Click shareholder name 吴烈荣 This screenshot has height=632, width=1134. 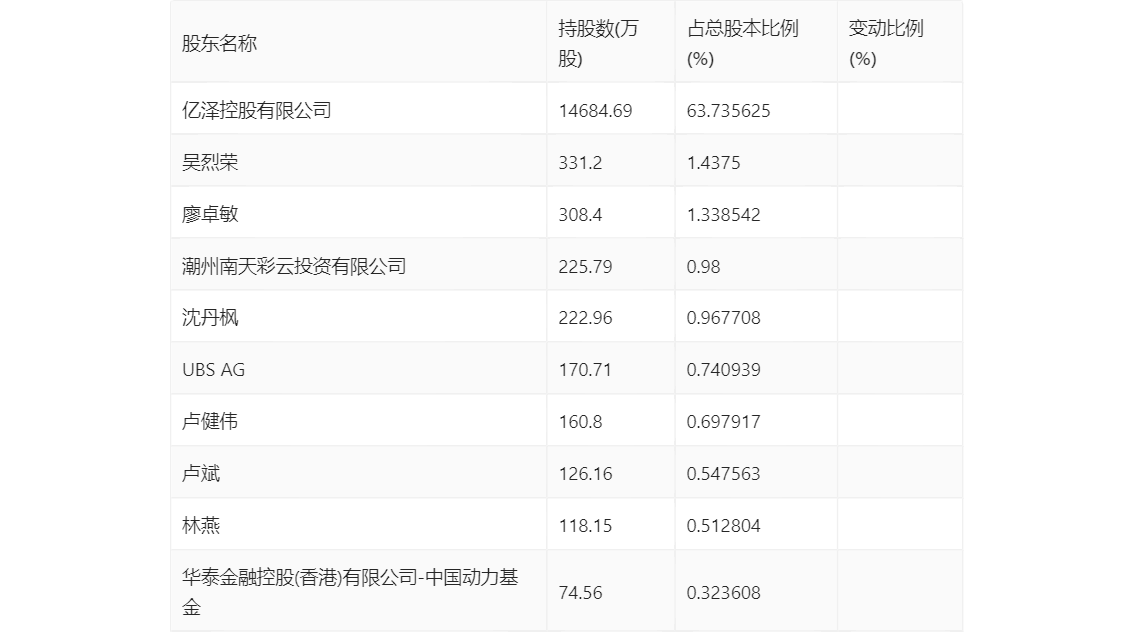click(x=210, y=163)
